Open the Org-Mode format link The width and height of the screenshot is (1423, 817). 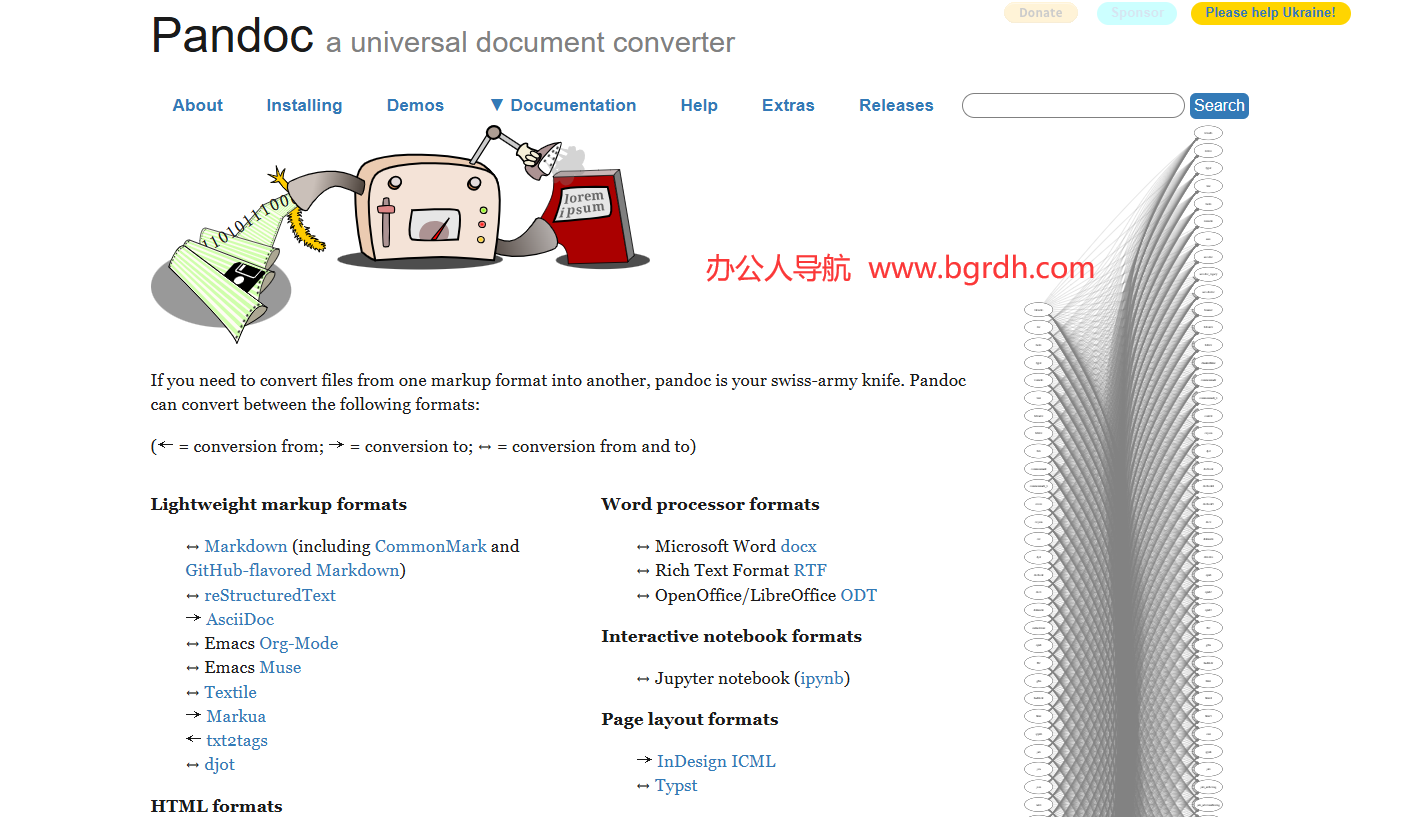point(298,643)
